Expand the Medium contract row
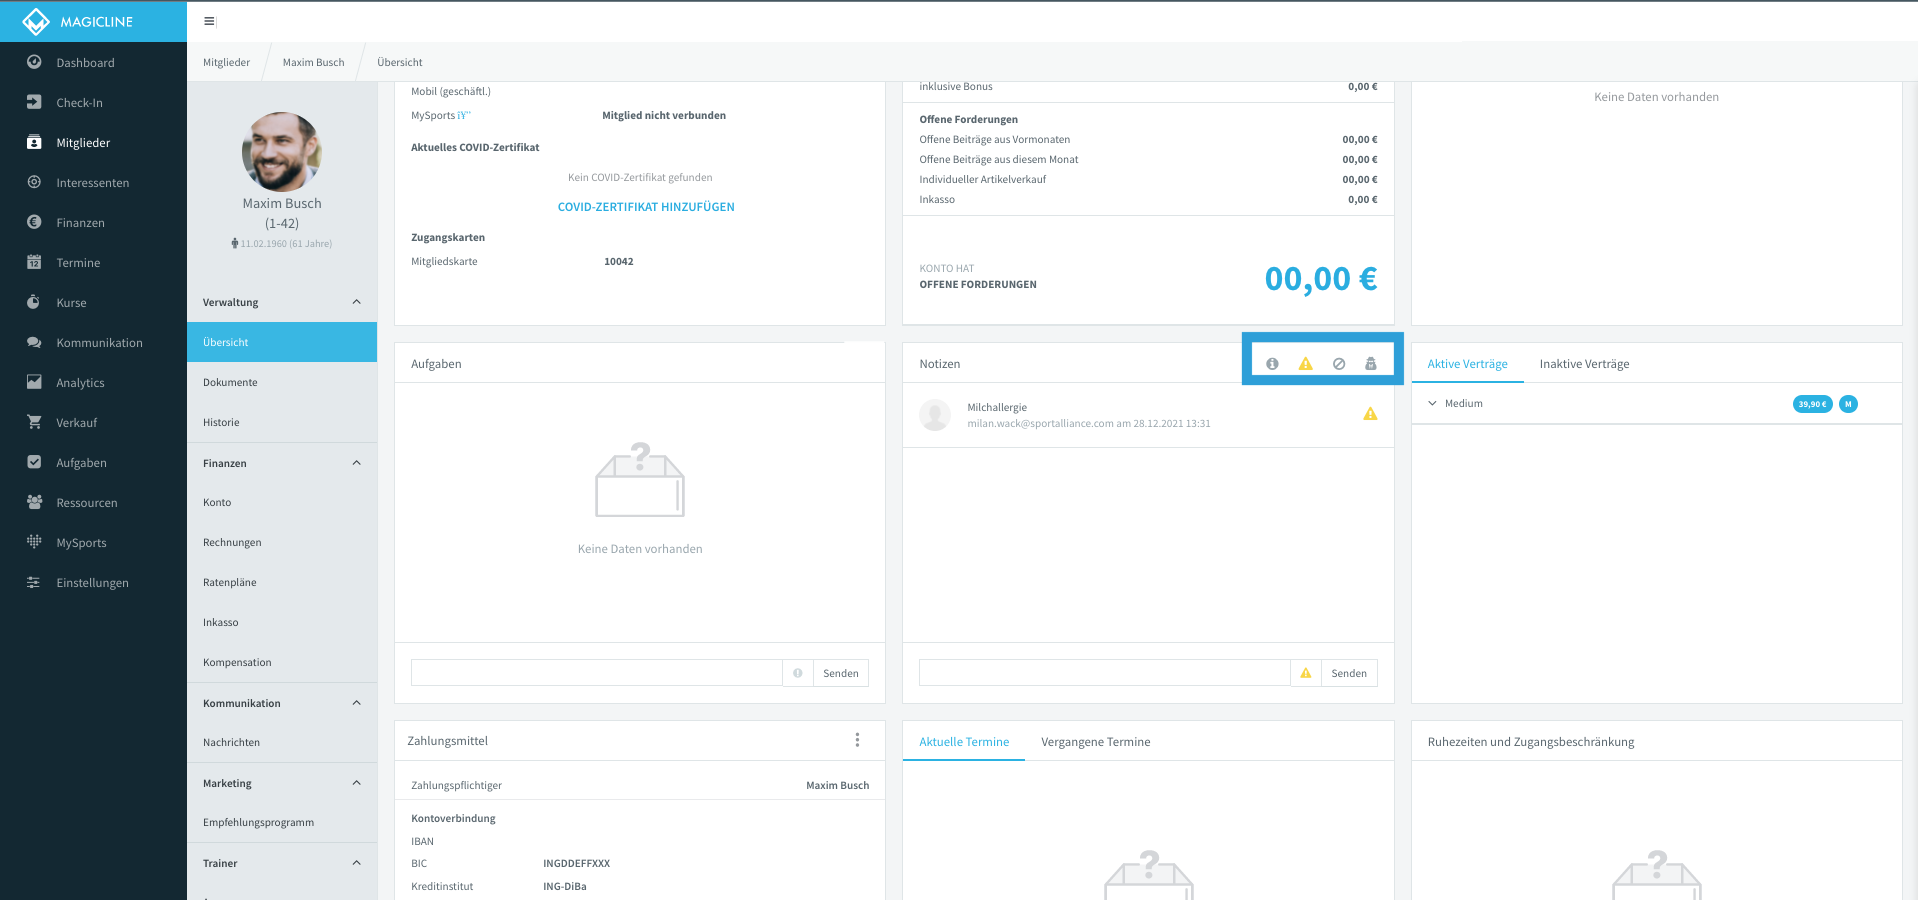The height and width of the screenshot is (900, 1918). pos(1432,404)
